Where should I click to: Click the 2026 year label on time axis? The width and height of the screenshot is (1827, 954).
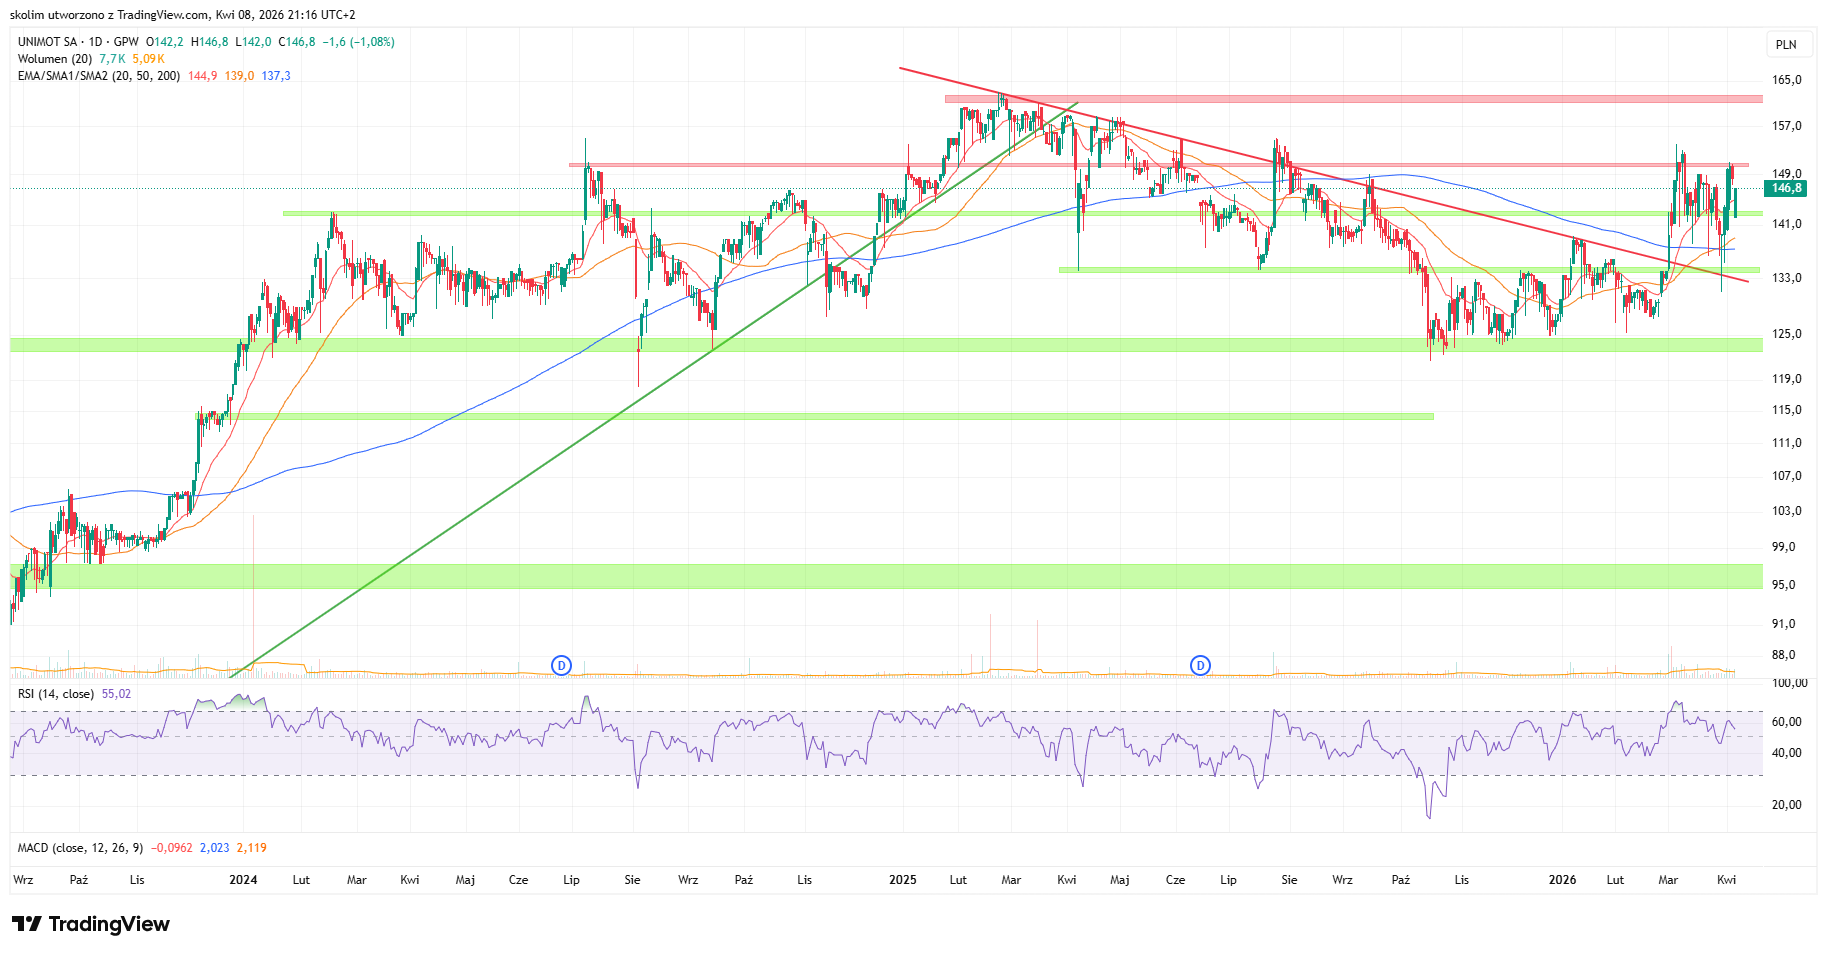point(1562,880)
